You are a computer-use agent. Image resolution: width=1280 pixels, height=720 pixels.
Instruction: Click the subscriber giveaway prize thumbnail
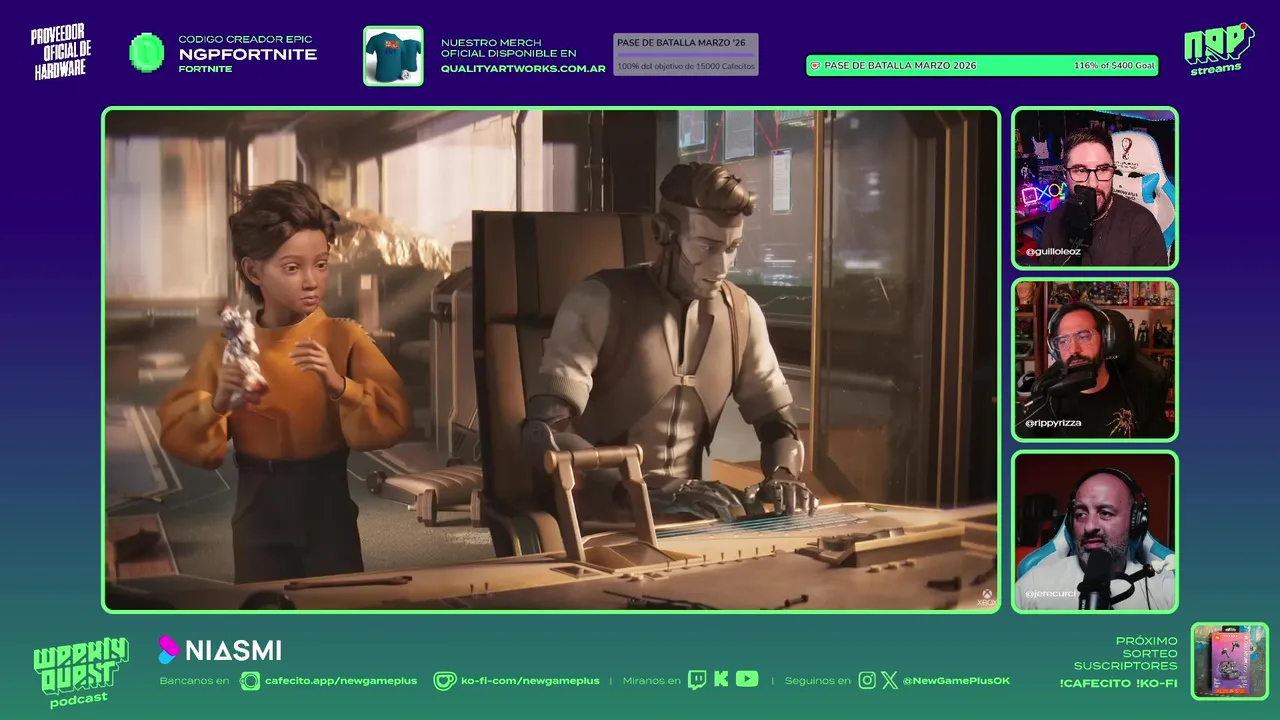point(1230,661)
